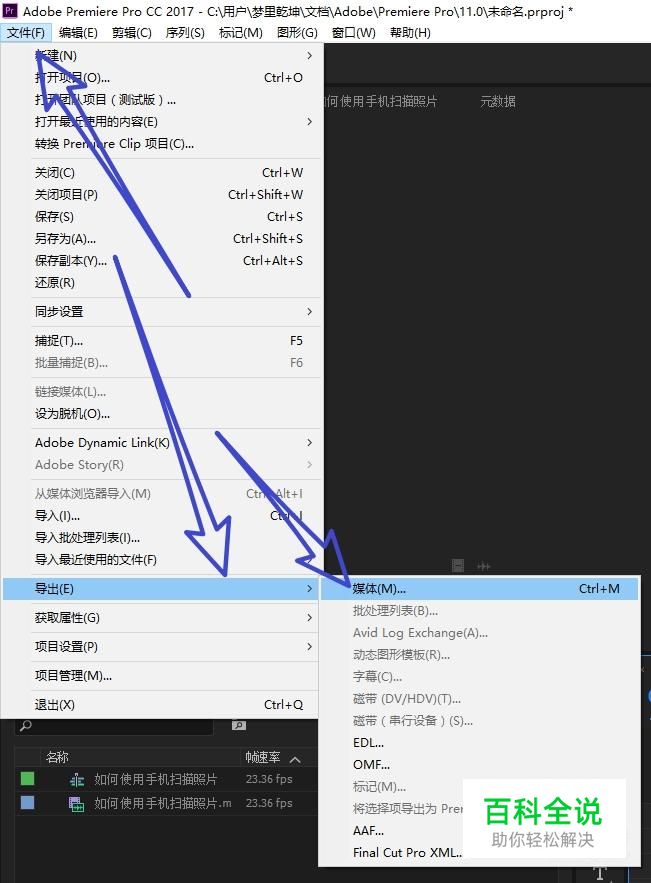Image resolution: width=651 pixels, height=883 pixels.
Task: Expand the 同步设置 submenu
Action: (163, 311)
